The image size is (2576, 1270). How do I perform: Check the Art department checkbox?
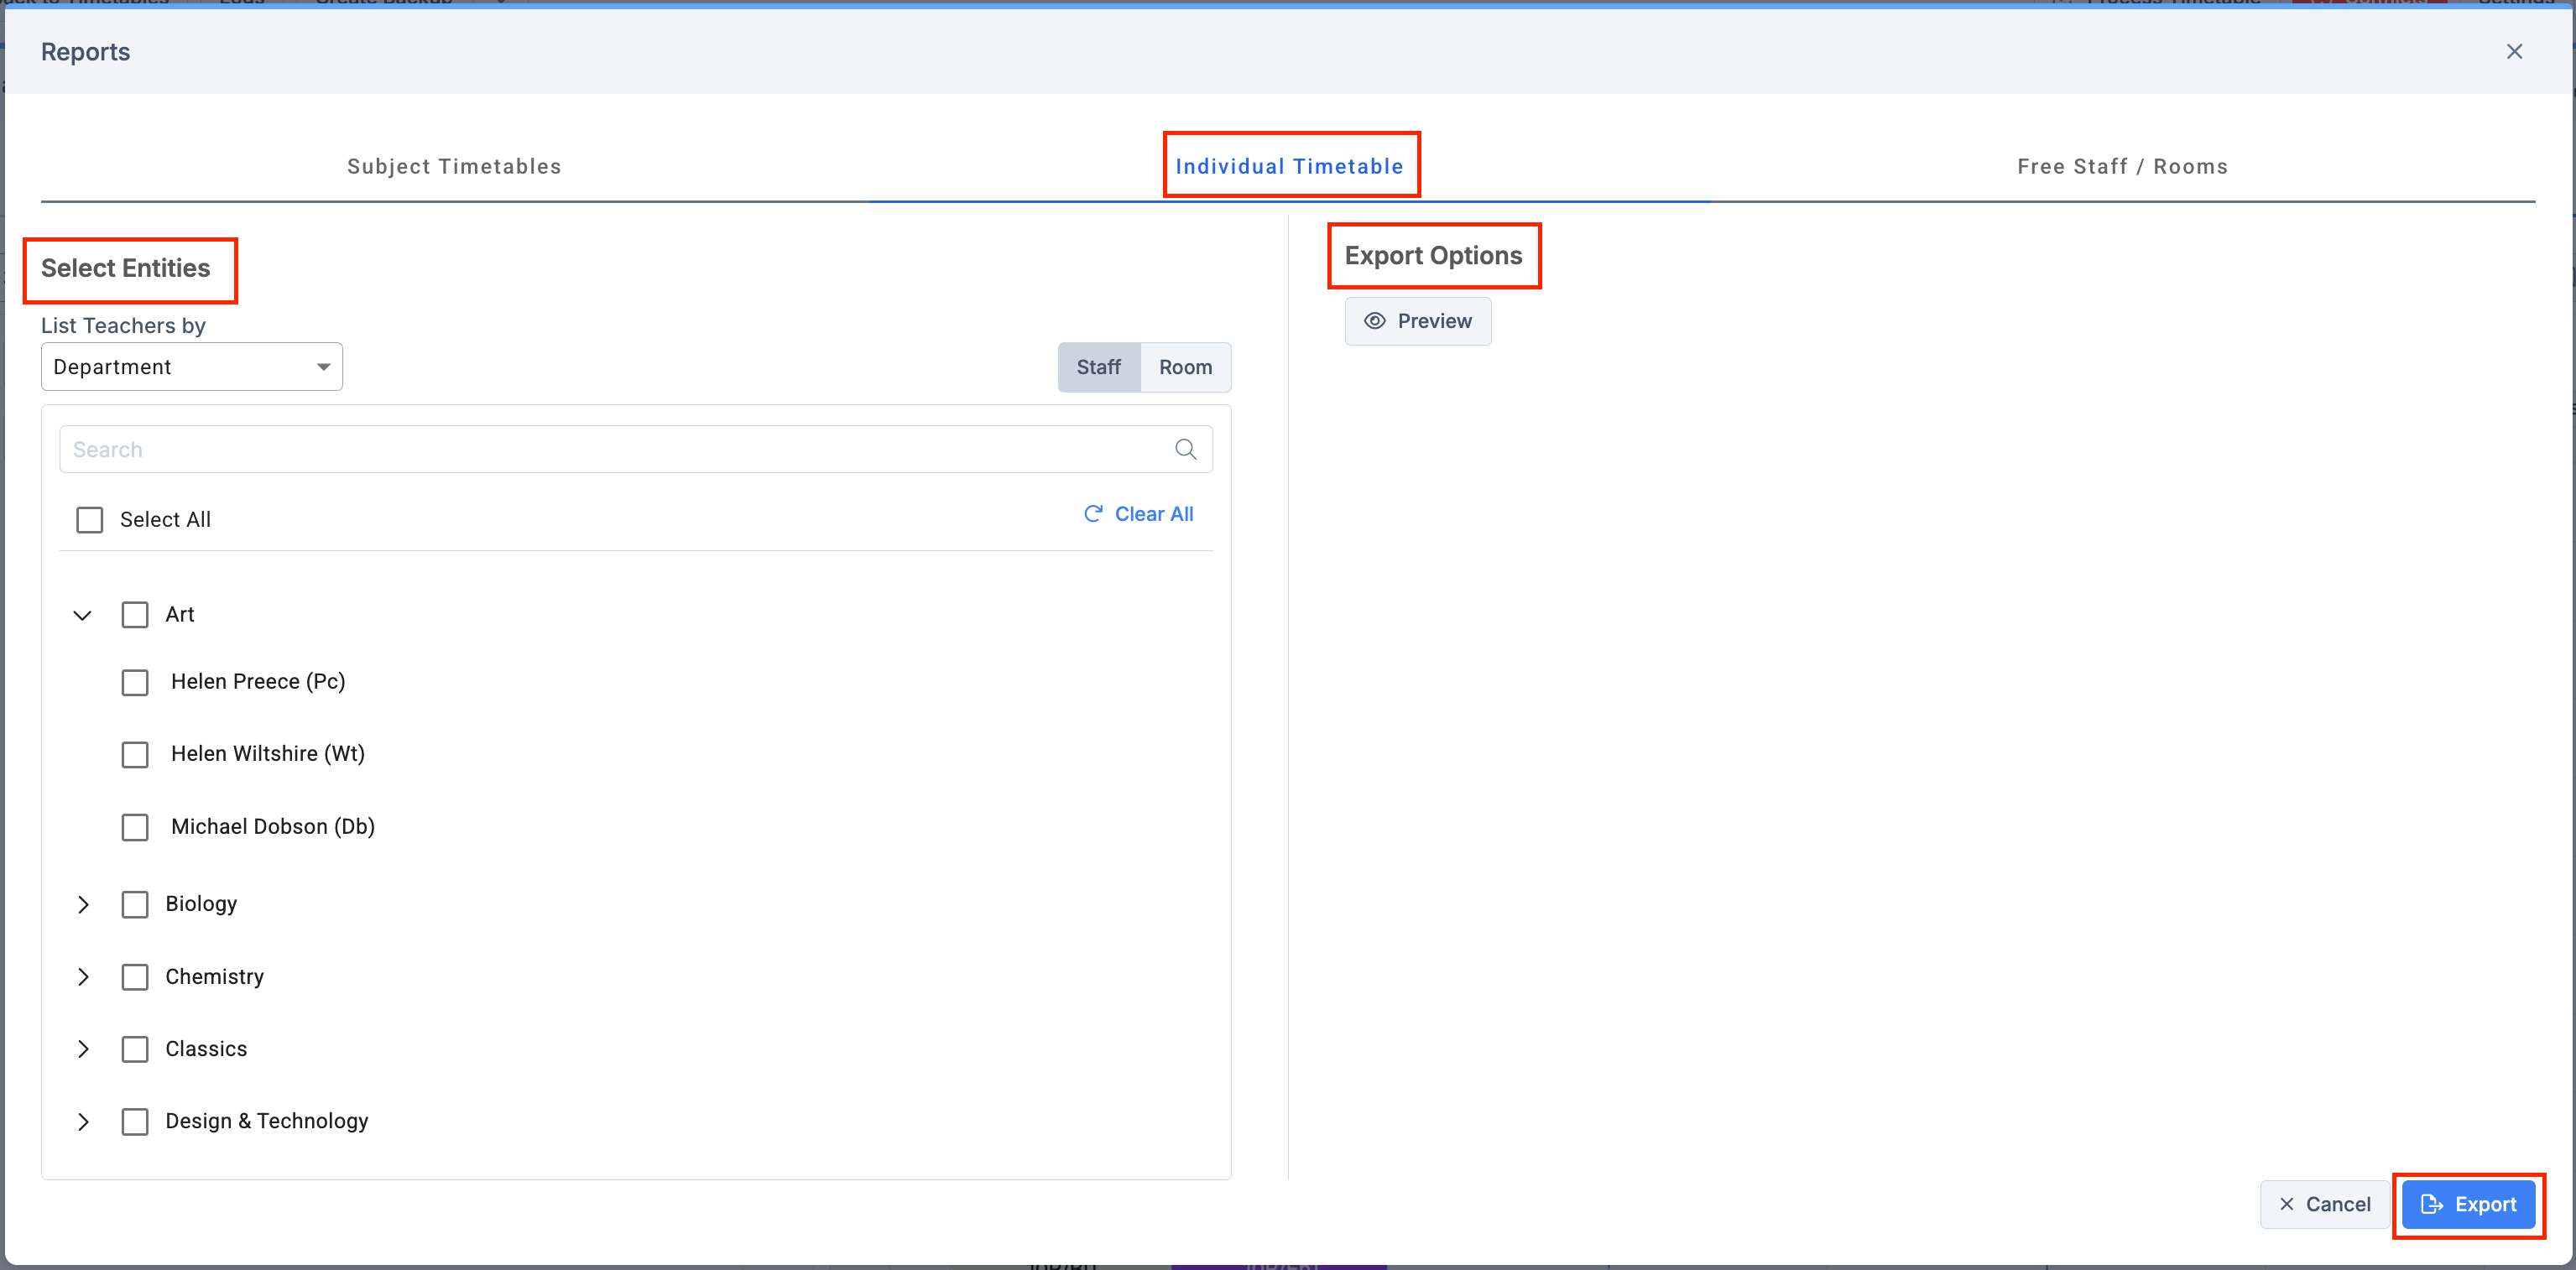pos(135,615)
